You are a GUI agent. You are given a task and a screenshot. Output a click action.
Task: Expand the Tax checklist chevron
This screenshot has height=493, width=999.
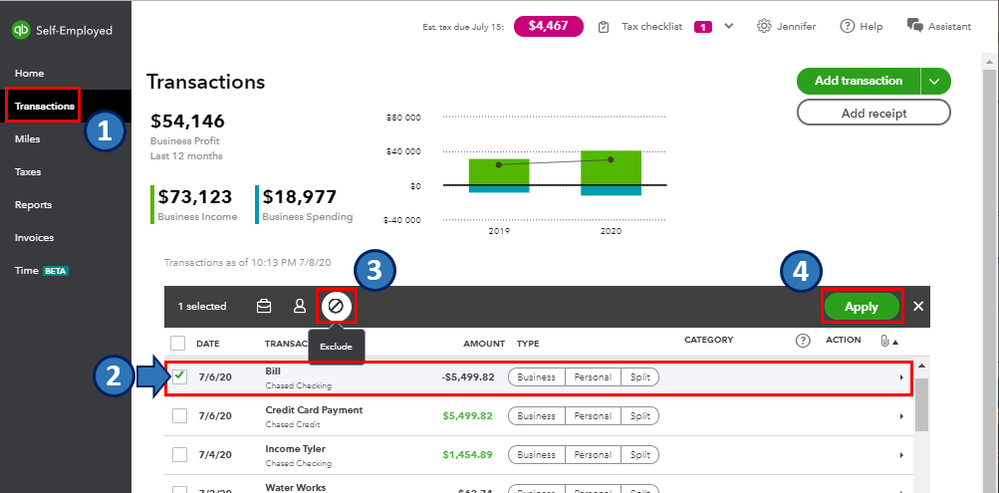729,26
